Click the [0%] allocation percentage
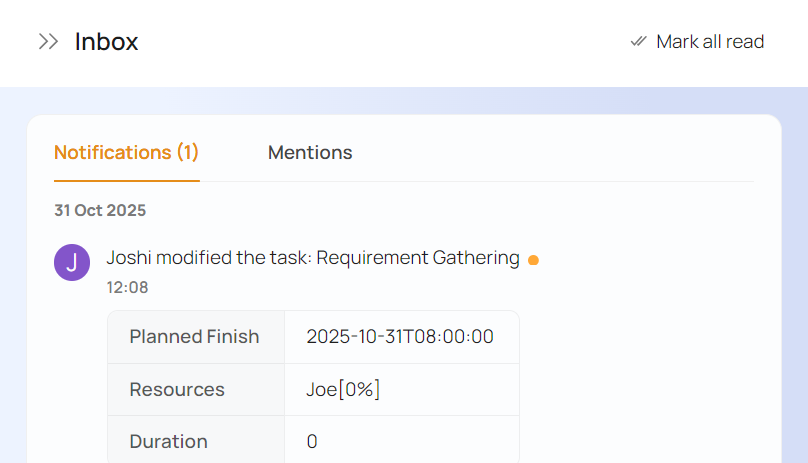This screenshot has height=463, width=808. click(359, 389)
